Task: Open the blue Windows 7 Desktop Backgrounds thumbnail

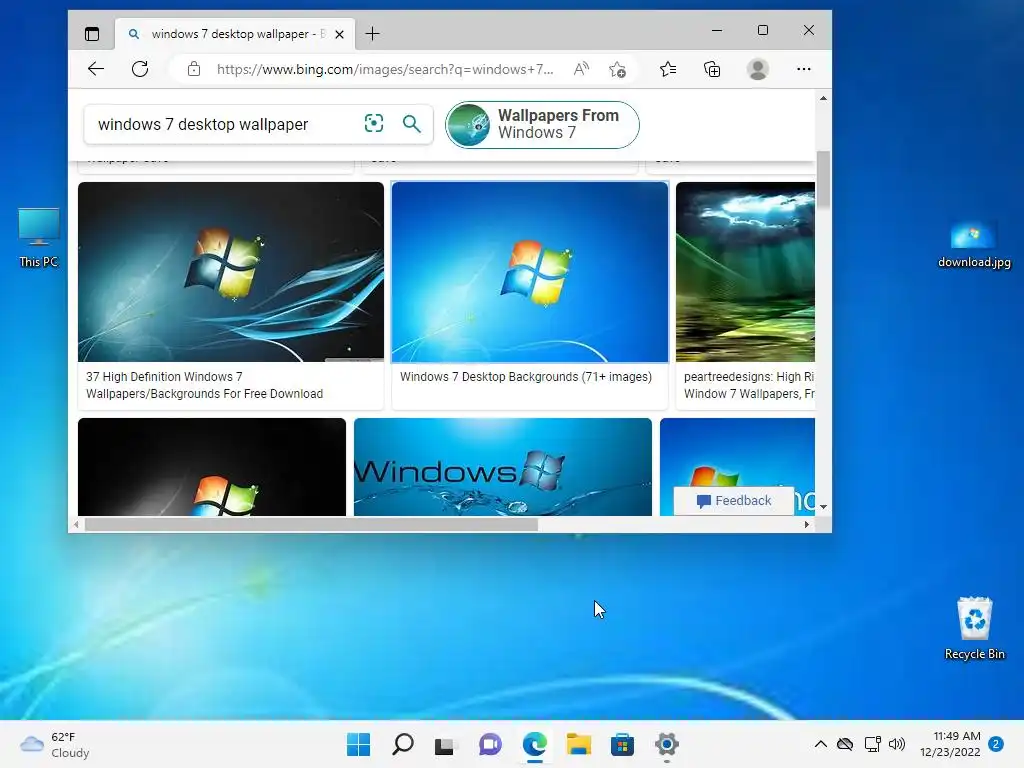Action: click(530, 272)
